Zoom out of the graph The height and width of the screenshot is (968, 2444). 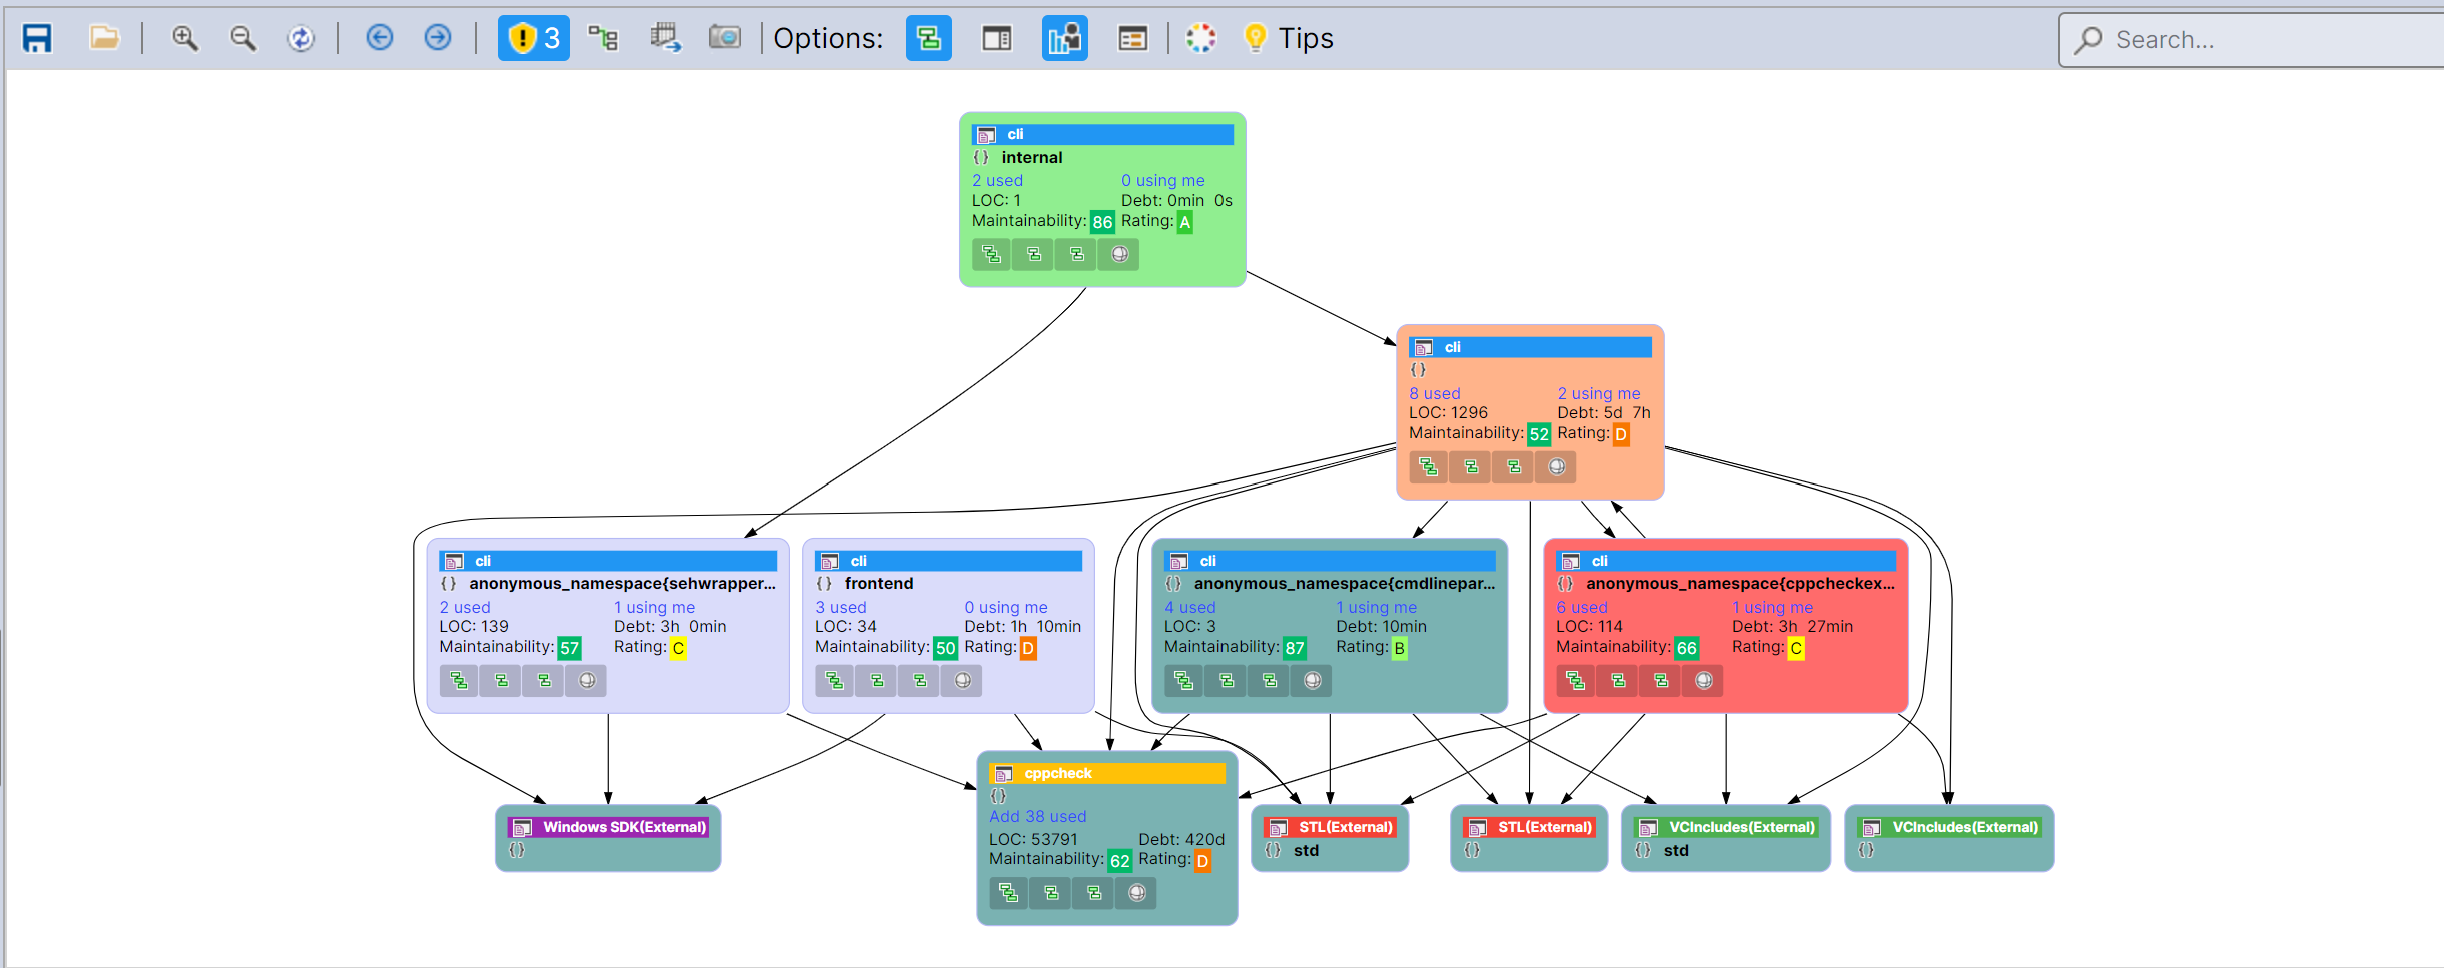[x=241, y=37]
